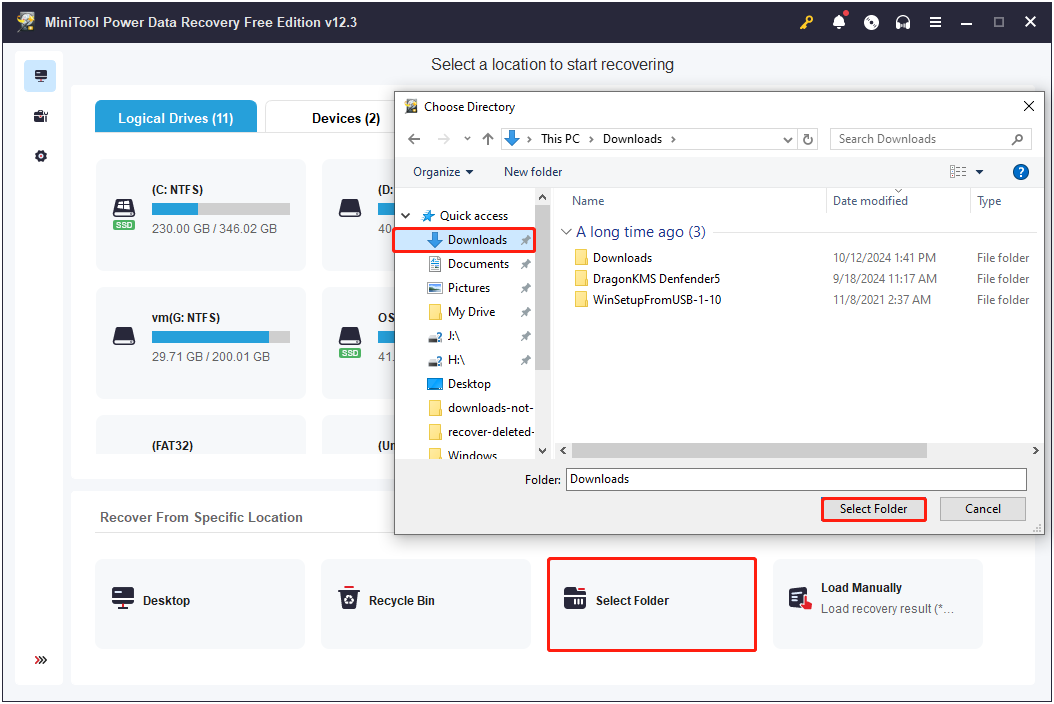The height and width of the screenshot is (704, 1054).
Task: Select Pictures in Quick access
Action: point(469,288)
